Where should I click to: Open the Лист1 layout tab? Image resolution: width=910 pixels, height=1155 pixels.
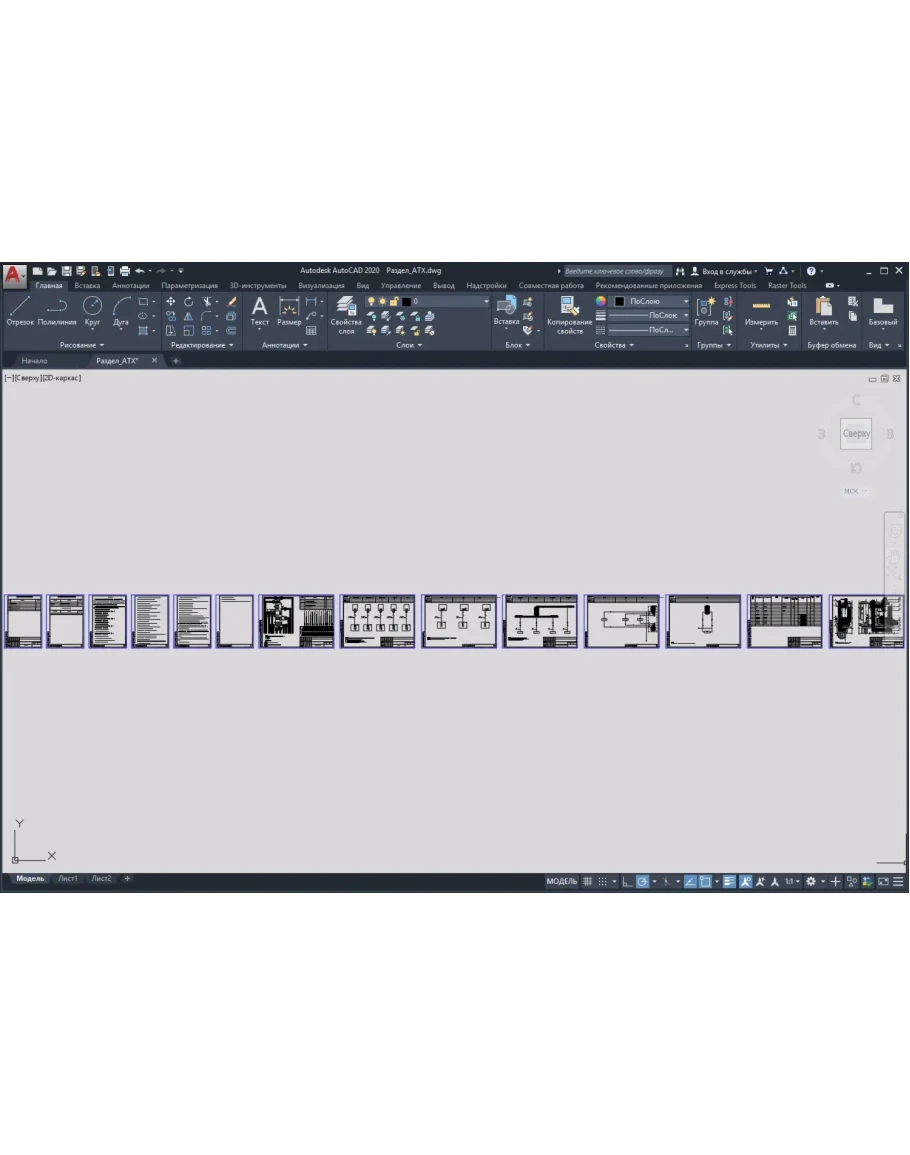click(67, 878)
